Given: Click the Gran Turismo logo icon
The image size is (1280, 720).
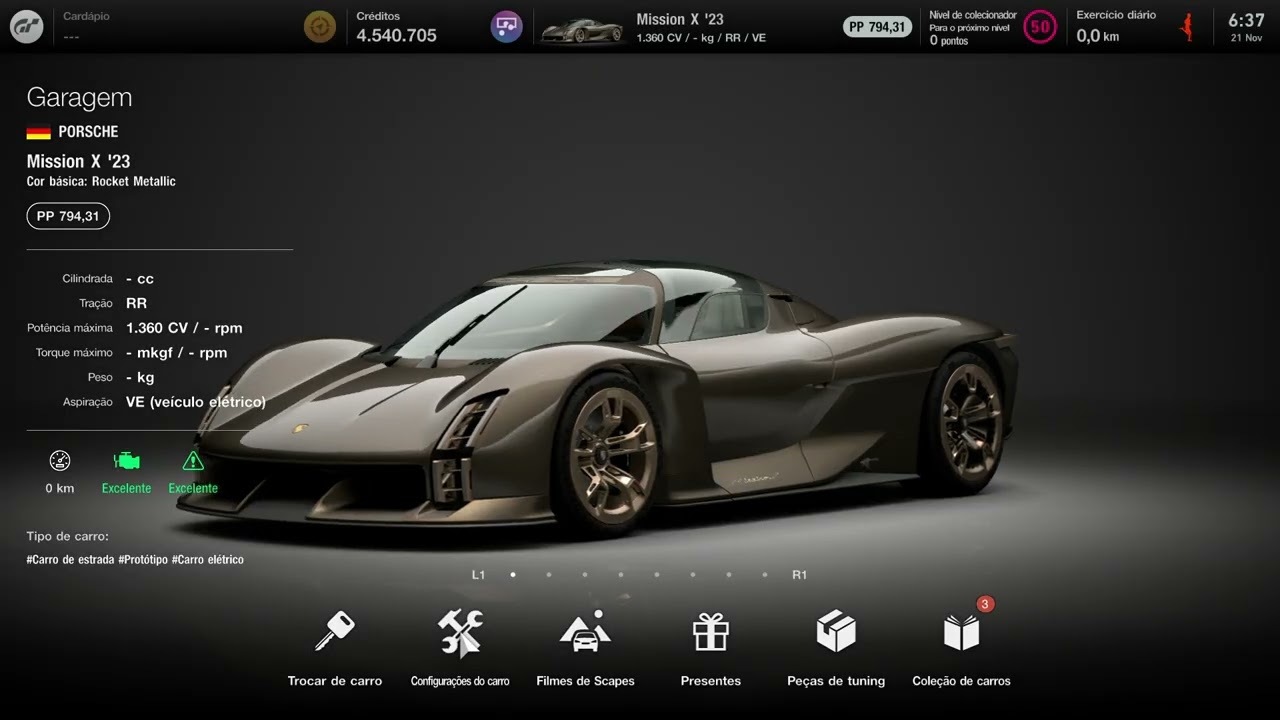Looking at the screenshot, I should [27, 27].
